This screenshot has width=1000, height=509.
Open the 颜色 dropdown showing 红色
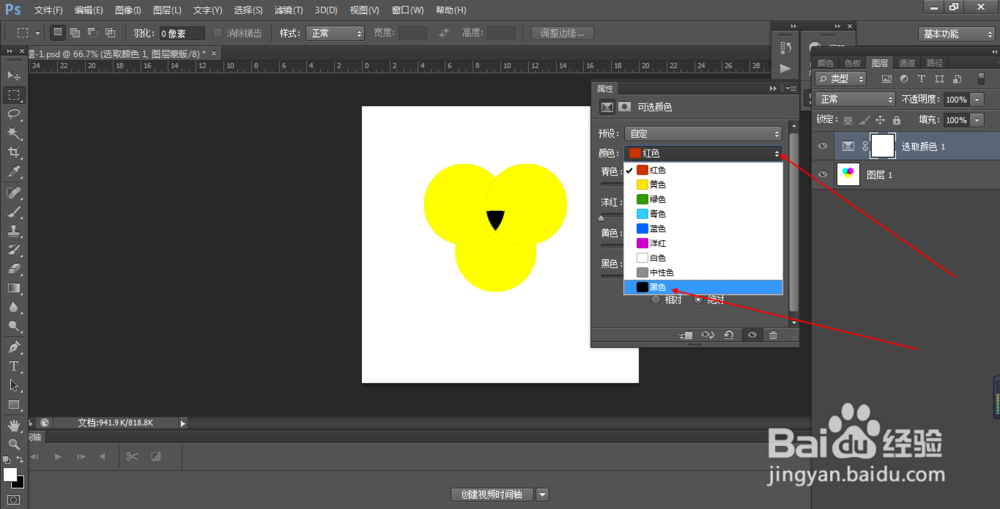tap(703, 153)
